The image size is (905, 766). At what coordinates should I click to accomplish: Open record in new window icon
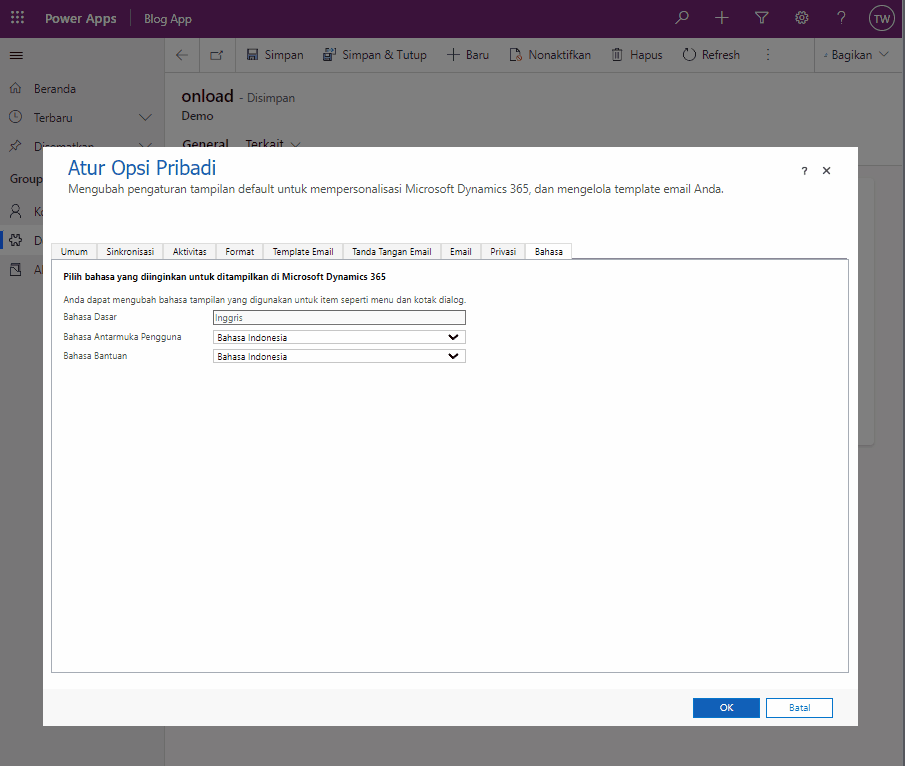pos(216,55)
